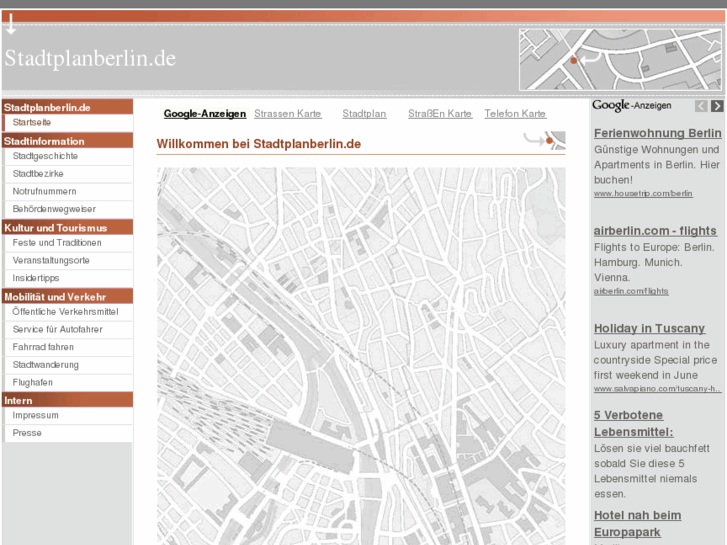727x545 pixels.
Task: Visit www.housetrip.com/berlin URL
Action: click(643, 193)
